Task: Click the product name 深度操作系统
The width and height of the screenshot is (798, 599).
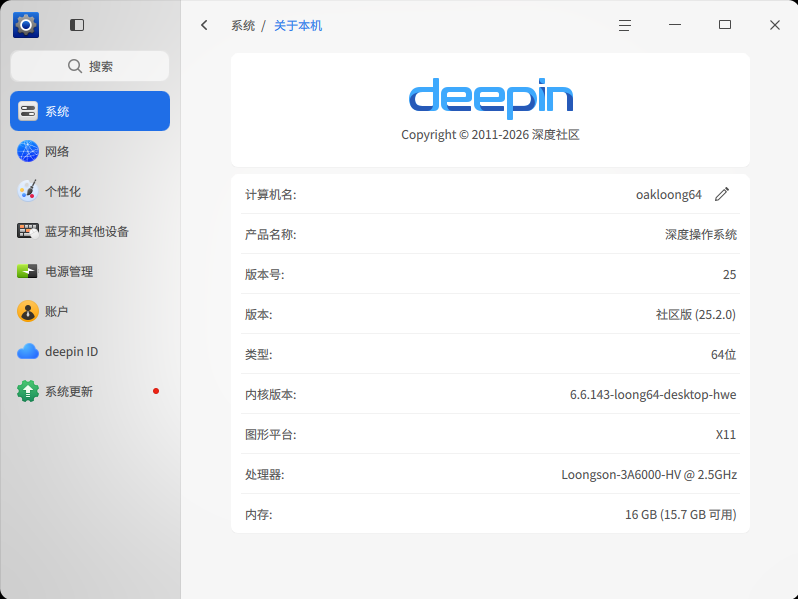Action: click(x=701, y=235)
